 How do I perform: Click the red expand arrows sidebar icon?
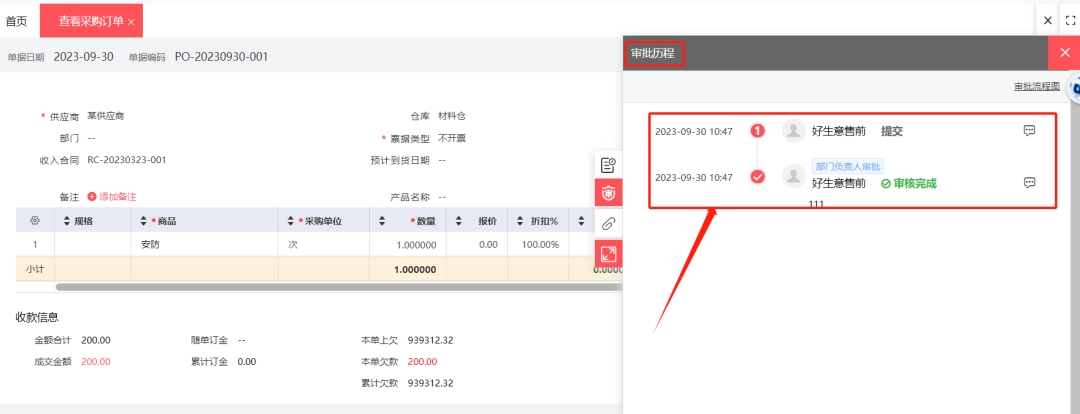pos(608,253)
